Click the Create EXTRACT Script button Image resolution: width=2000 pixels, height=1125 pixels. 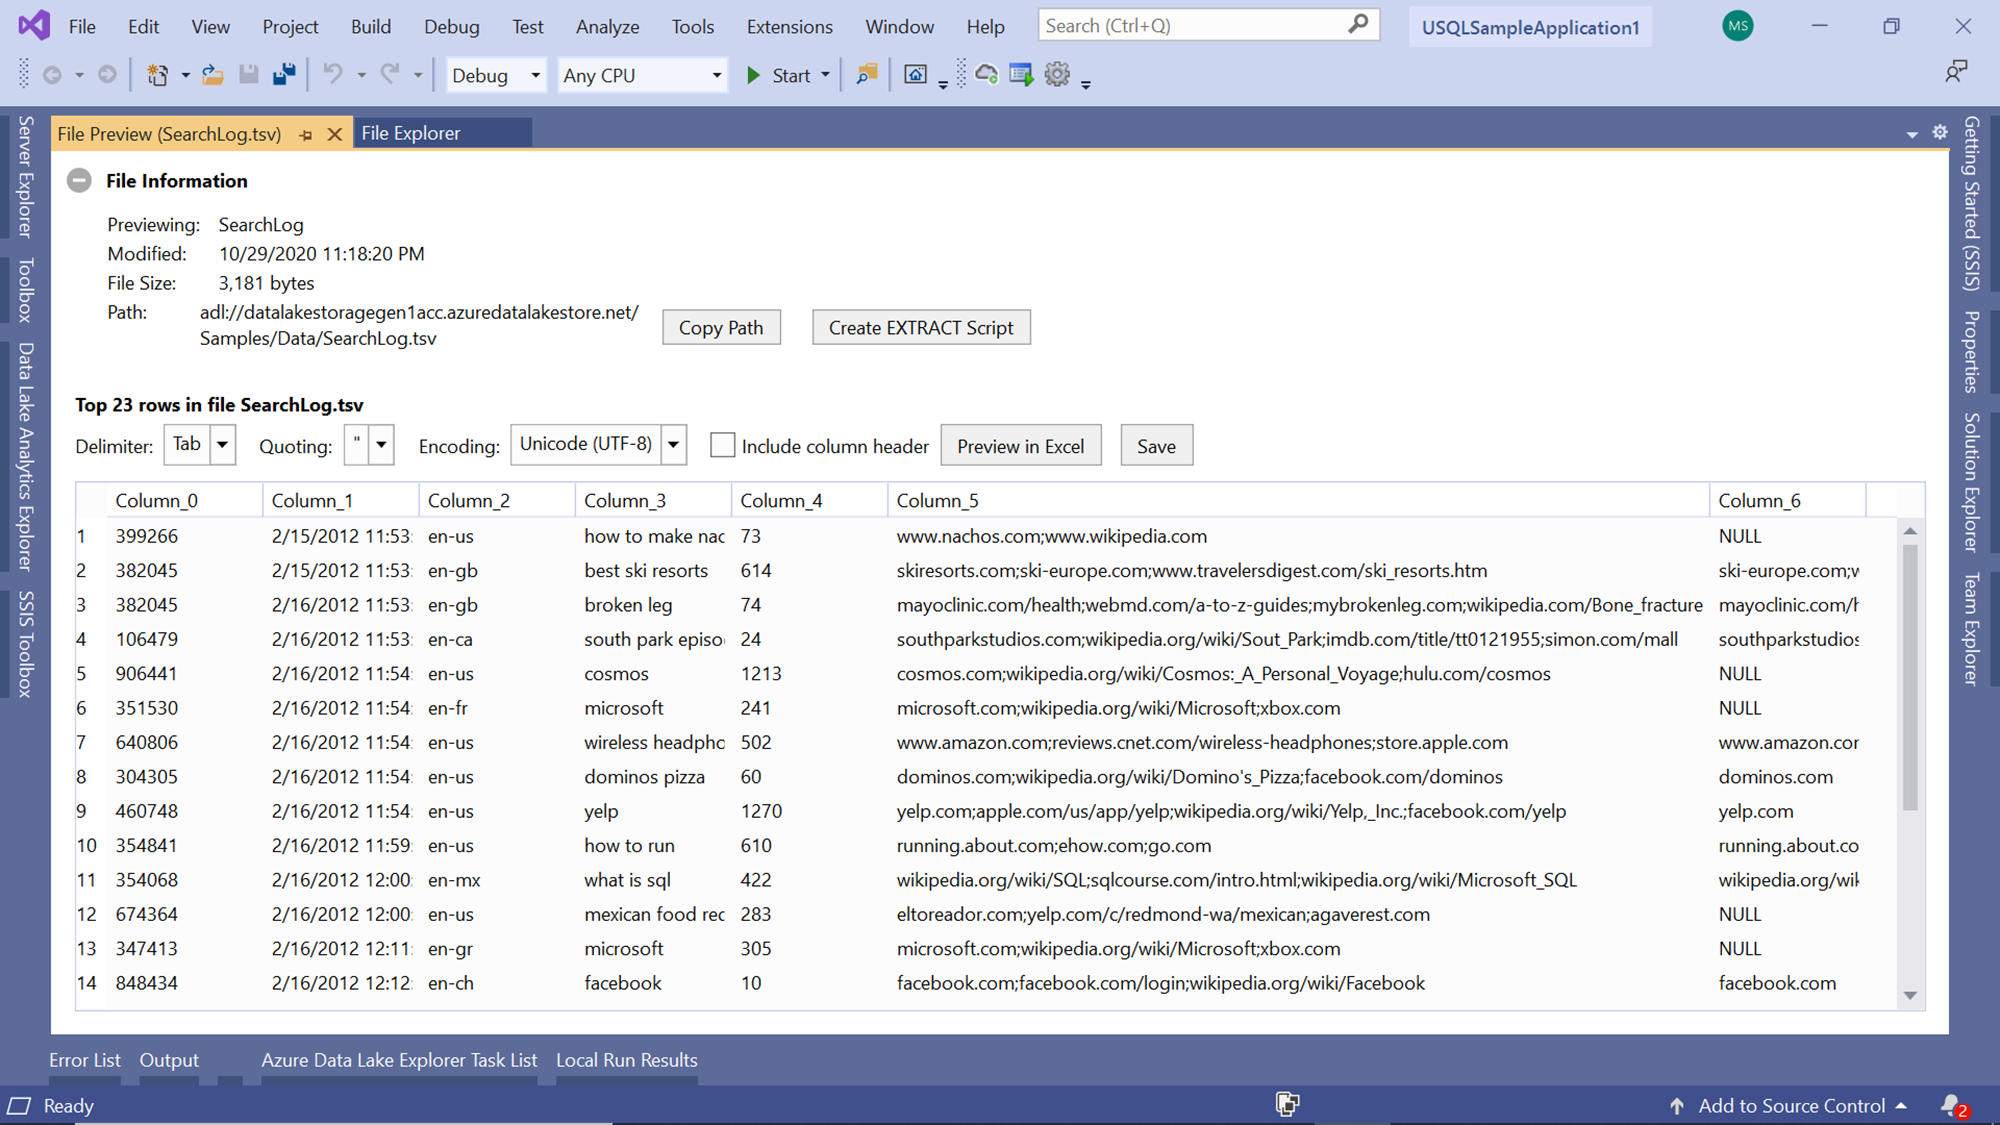point(920,328)
